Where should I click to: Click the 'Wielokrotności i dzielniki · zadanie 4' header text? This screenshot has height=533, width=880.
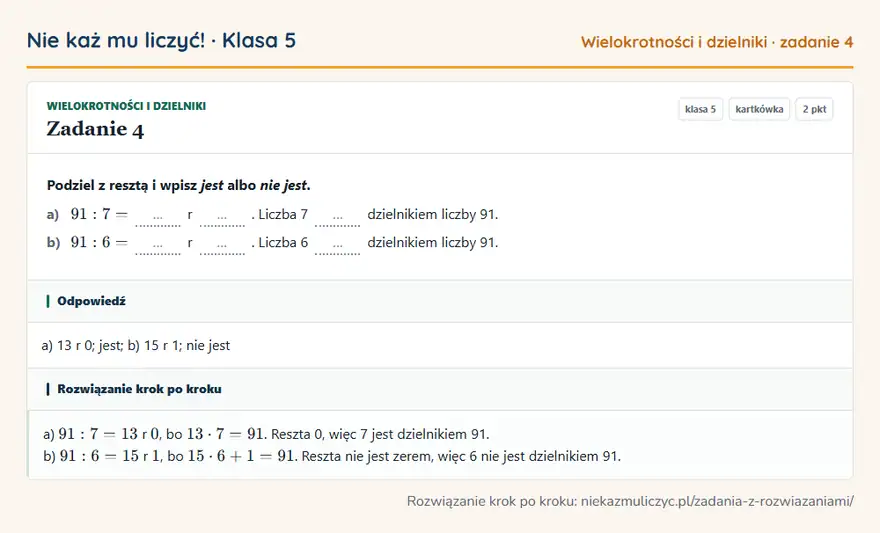click(x=717, y=42)
